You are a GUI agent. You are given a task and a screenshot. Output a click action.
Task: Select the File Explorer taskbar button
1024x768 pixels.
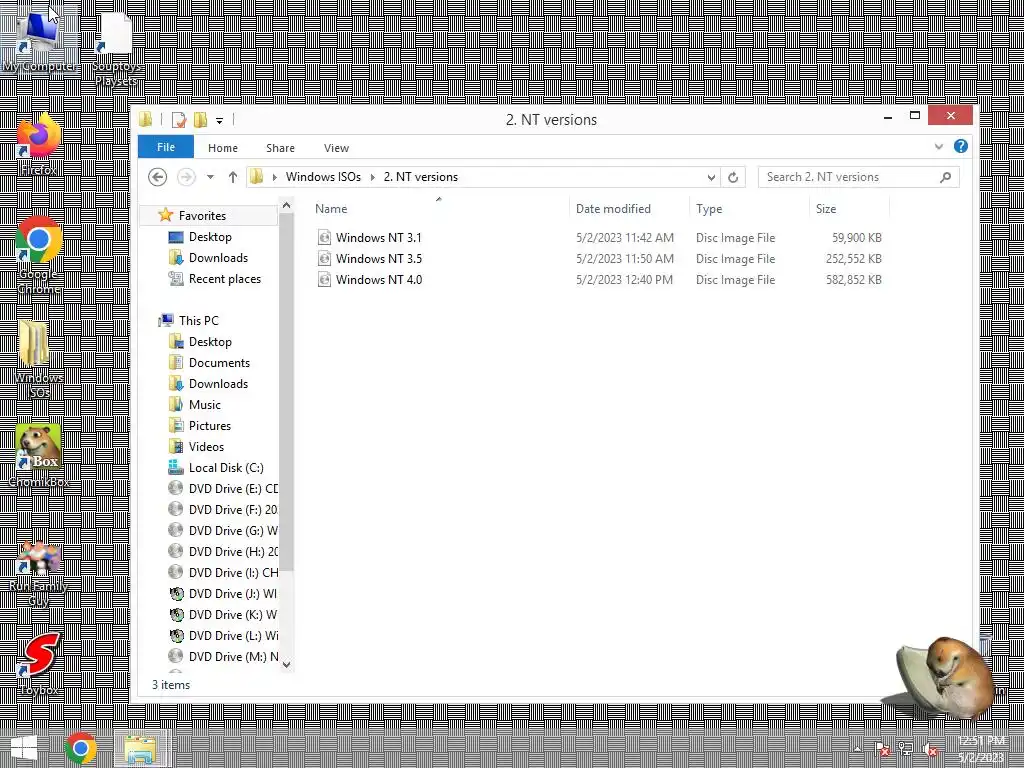coord(140,748)
